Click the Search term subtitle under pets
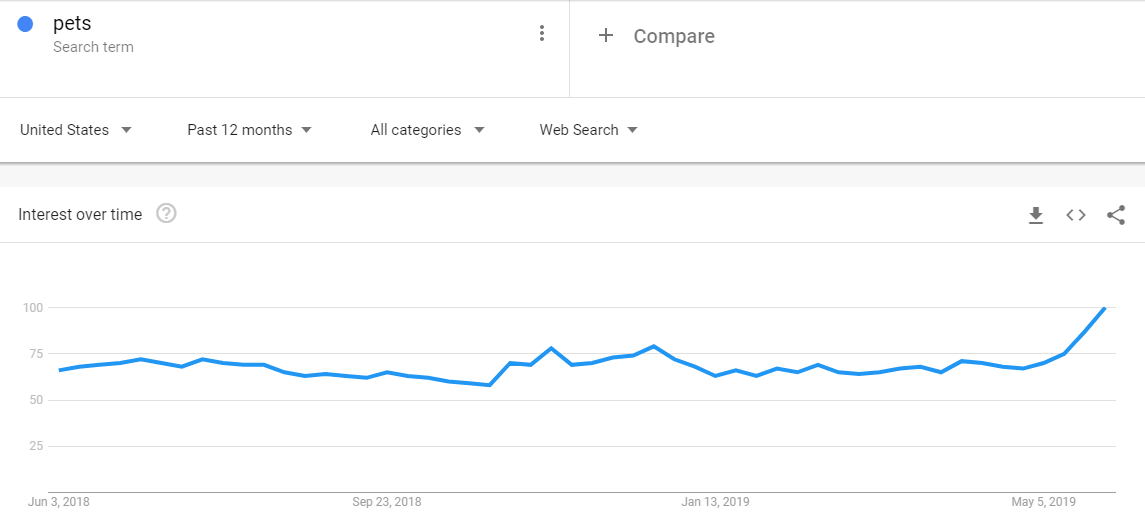This screenshot has height=517, width=1145. 93,47
